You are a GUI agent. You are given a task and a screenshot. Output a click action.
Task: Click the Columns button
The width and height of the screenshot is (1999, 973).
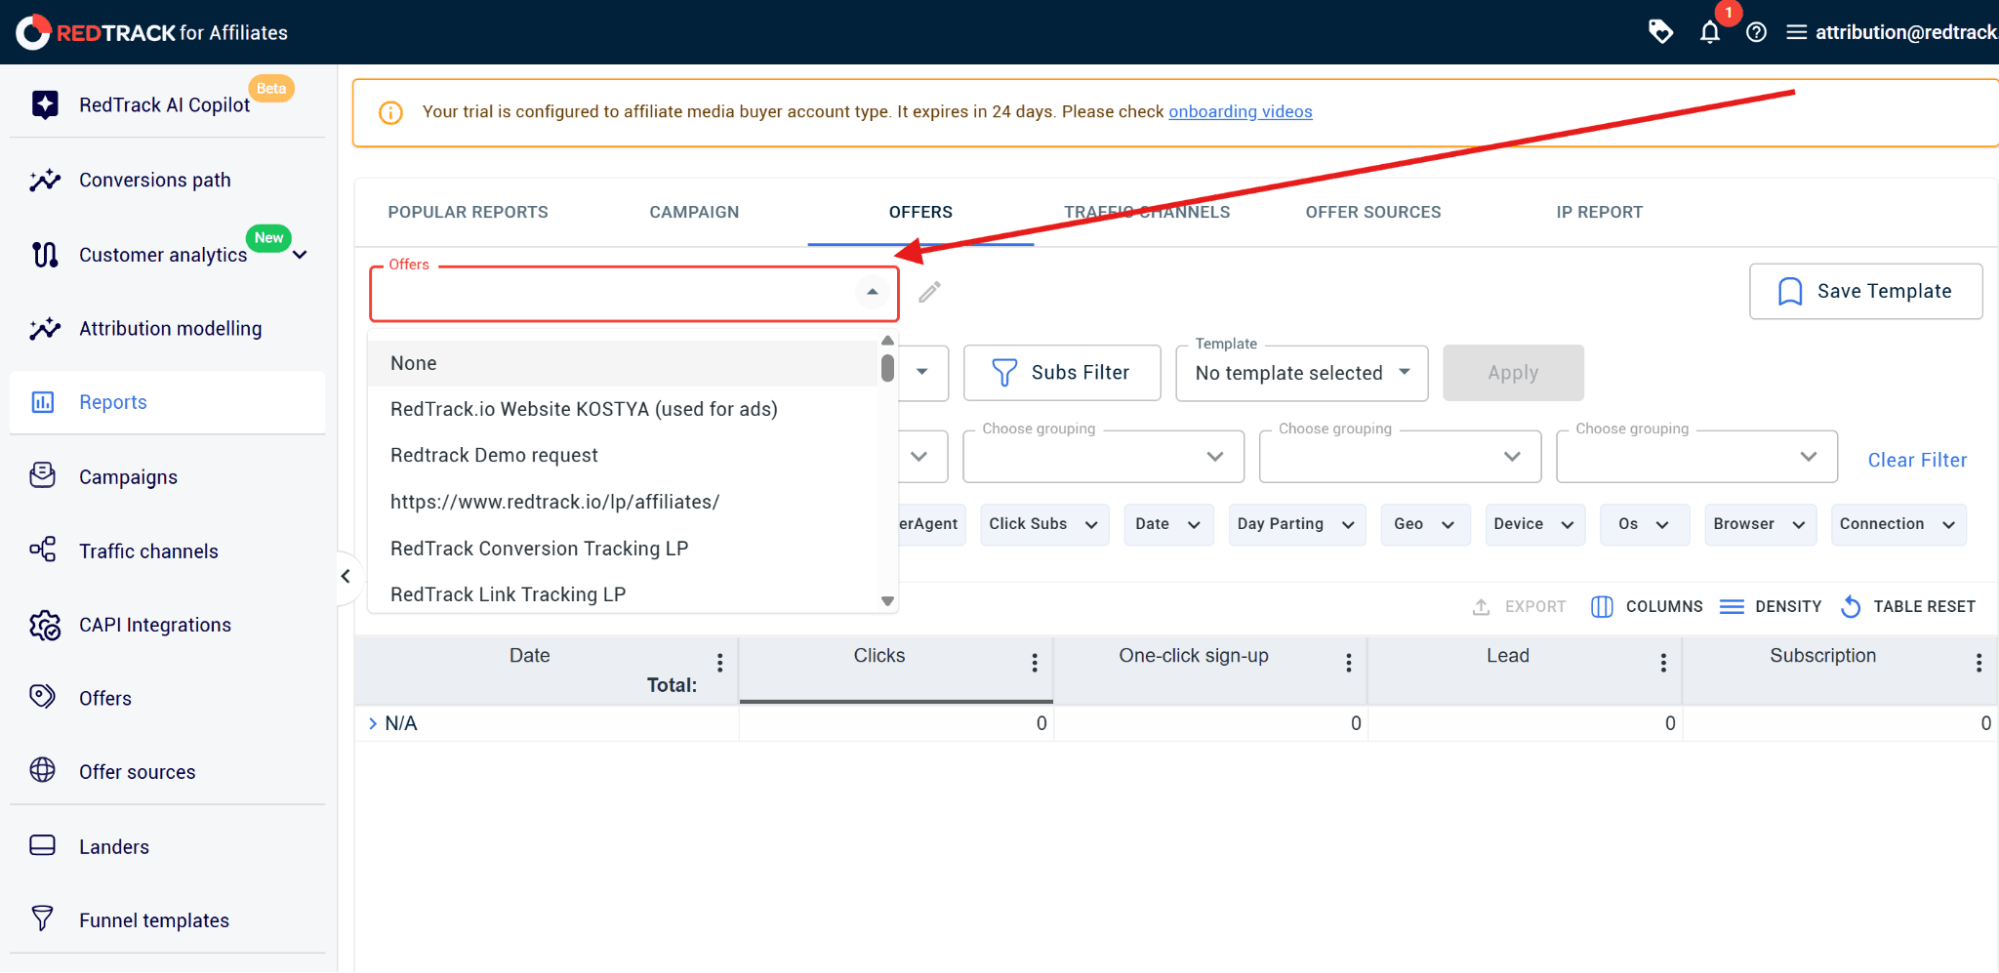point(1647,607)
